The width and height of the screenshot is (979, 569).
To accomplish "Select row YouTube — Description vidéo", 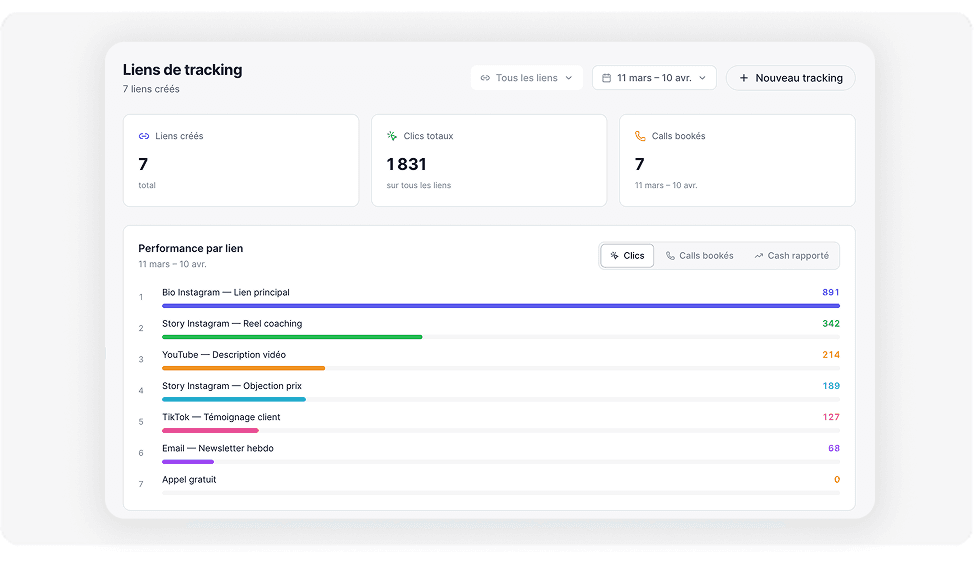I will coord(489,360).
